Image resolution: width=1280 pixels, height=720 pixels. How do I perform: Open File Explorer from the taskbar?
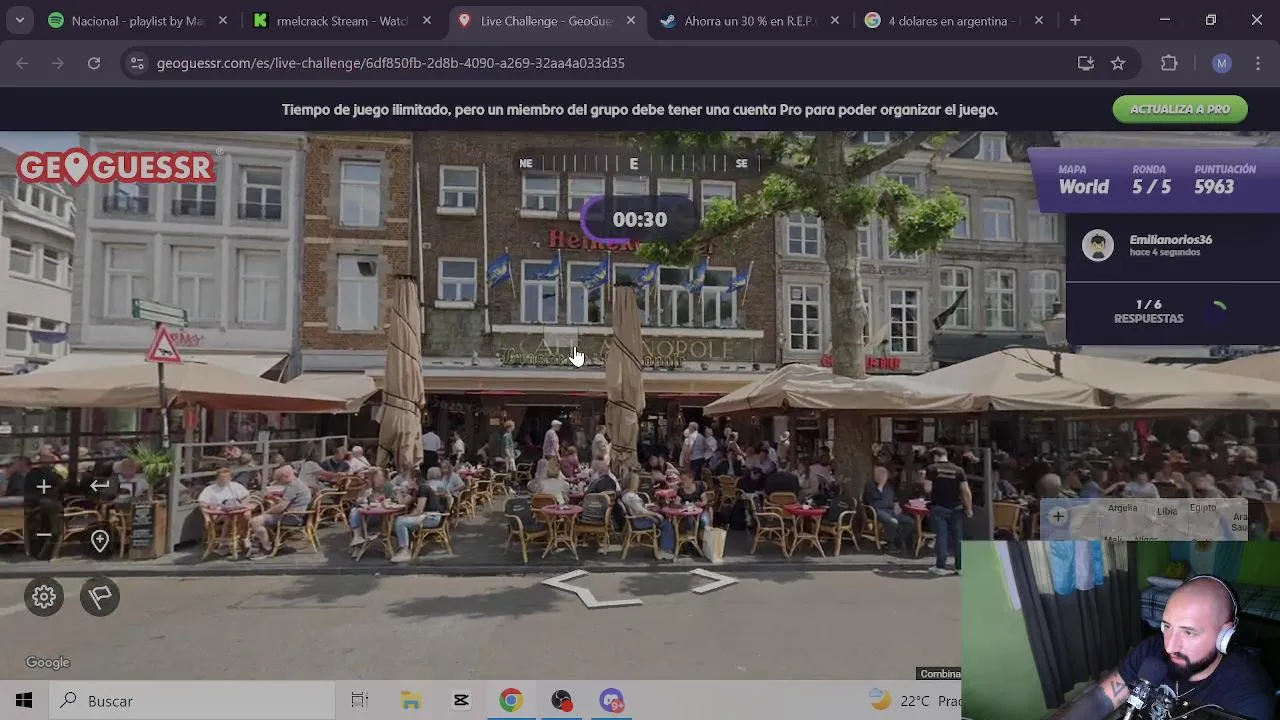tap(411, 701)
